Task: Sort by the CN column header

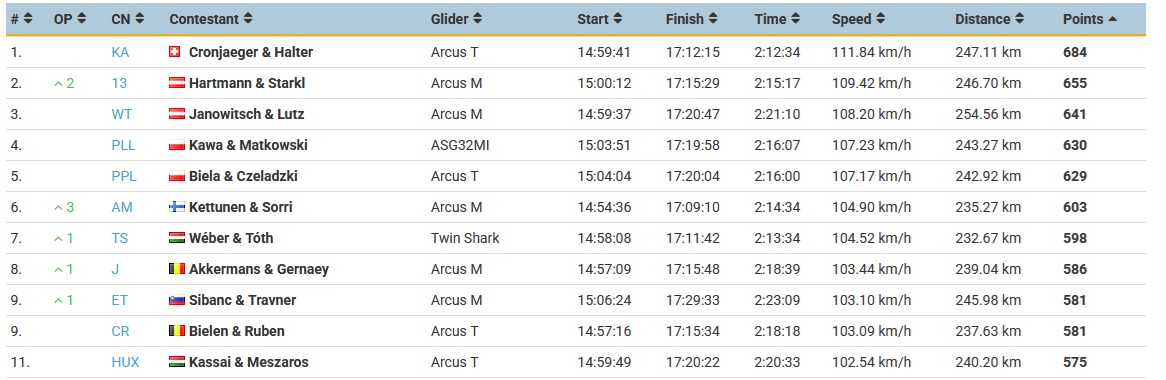Action: click(128, 19)
